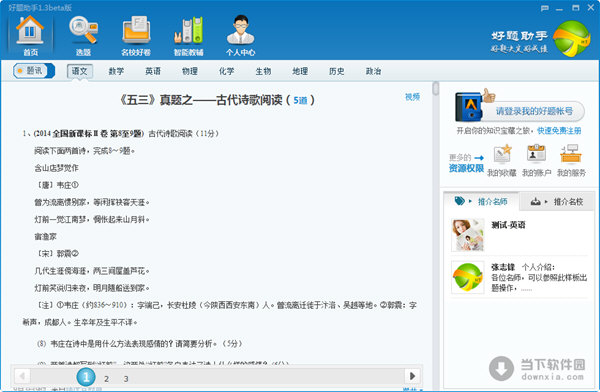Click the safe box login icon
This screenshot has height=392, width=600.
pyautogui.click(x=468, y=107)
